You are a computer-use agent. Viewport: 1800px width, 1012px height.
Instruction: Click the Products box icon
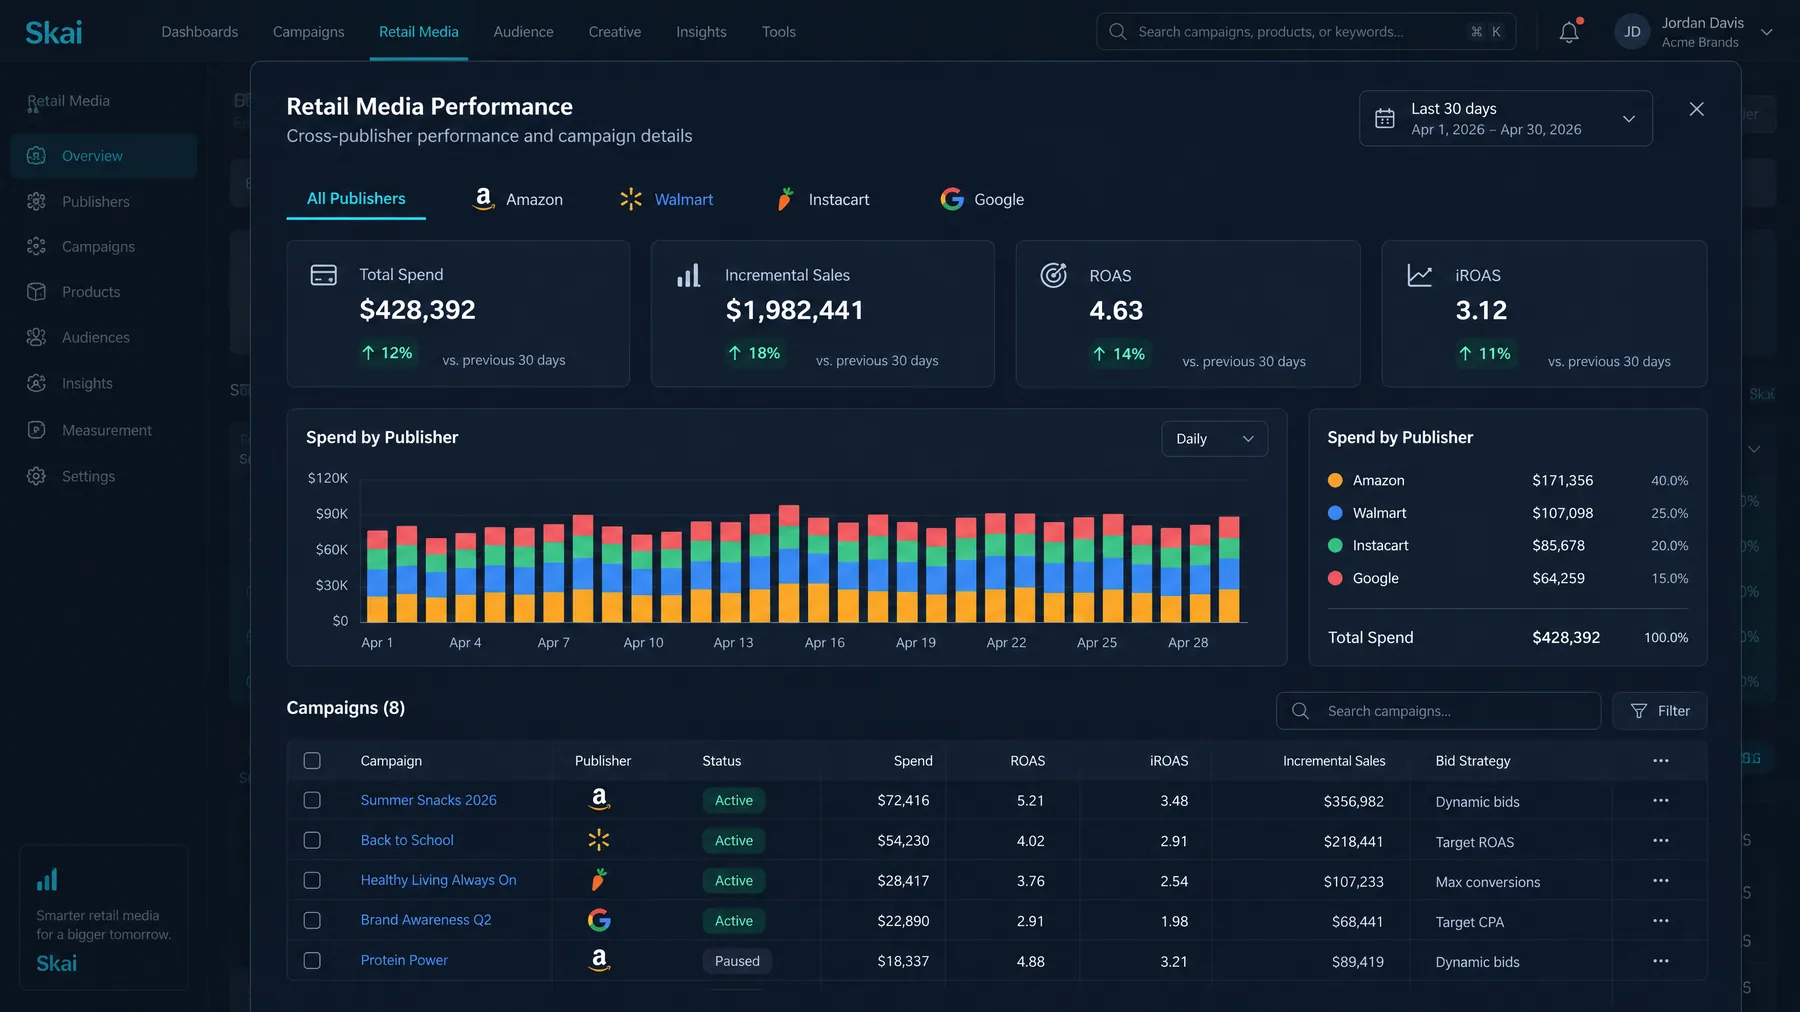37,292
